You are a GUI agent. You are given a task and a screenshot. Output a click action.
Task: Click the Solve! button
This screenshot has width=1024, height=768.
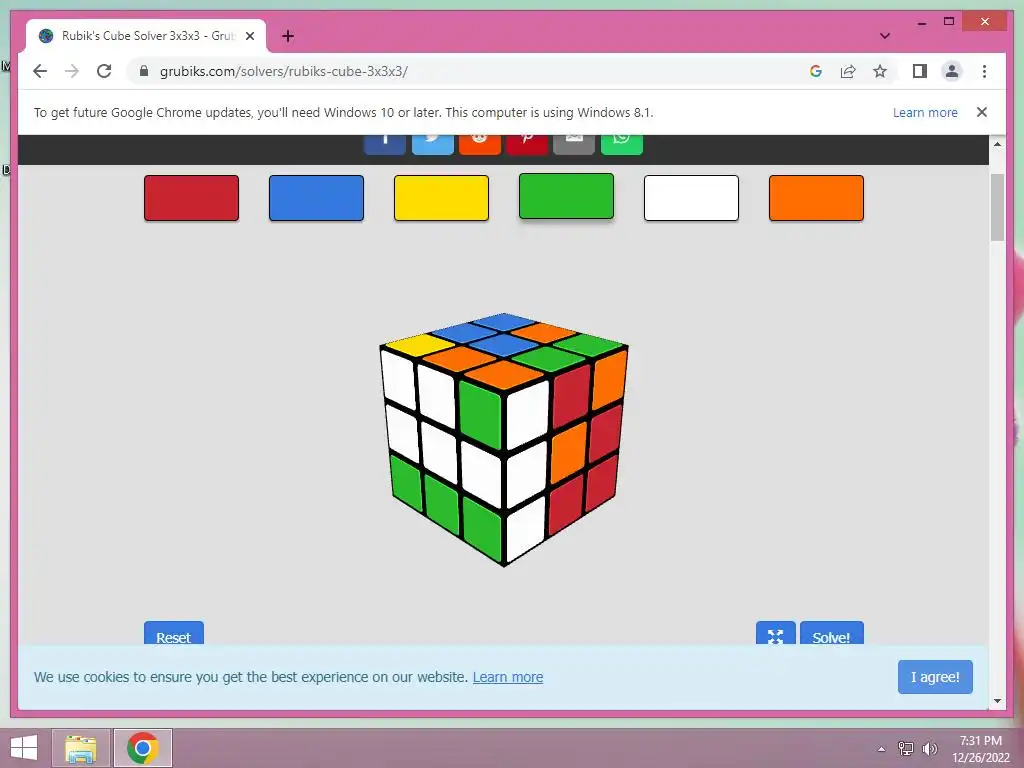pyautogui.click(x=831, y=633)
